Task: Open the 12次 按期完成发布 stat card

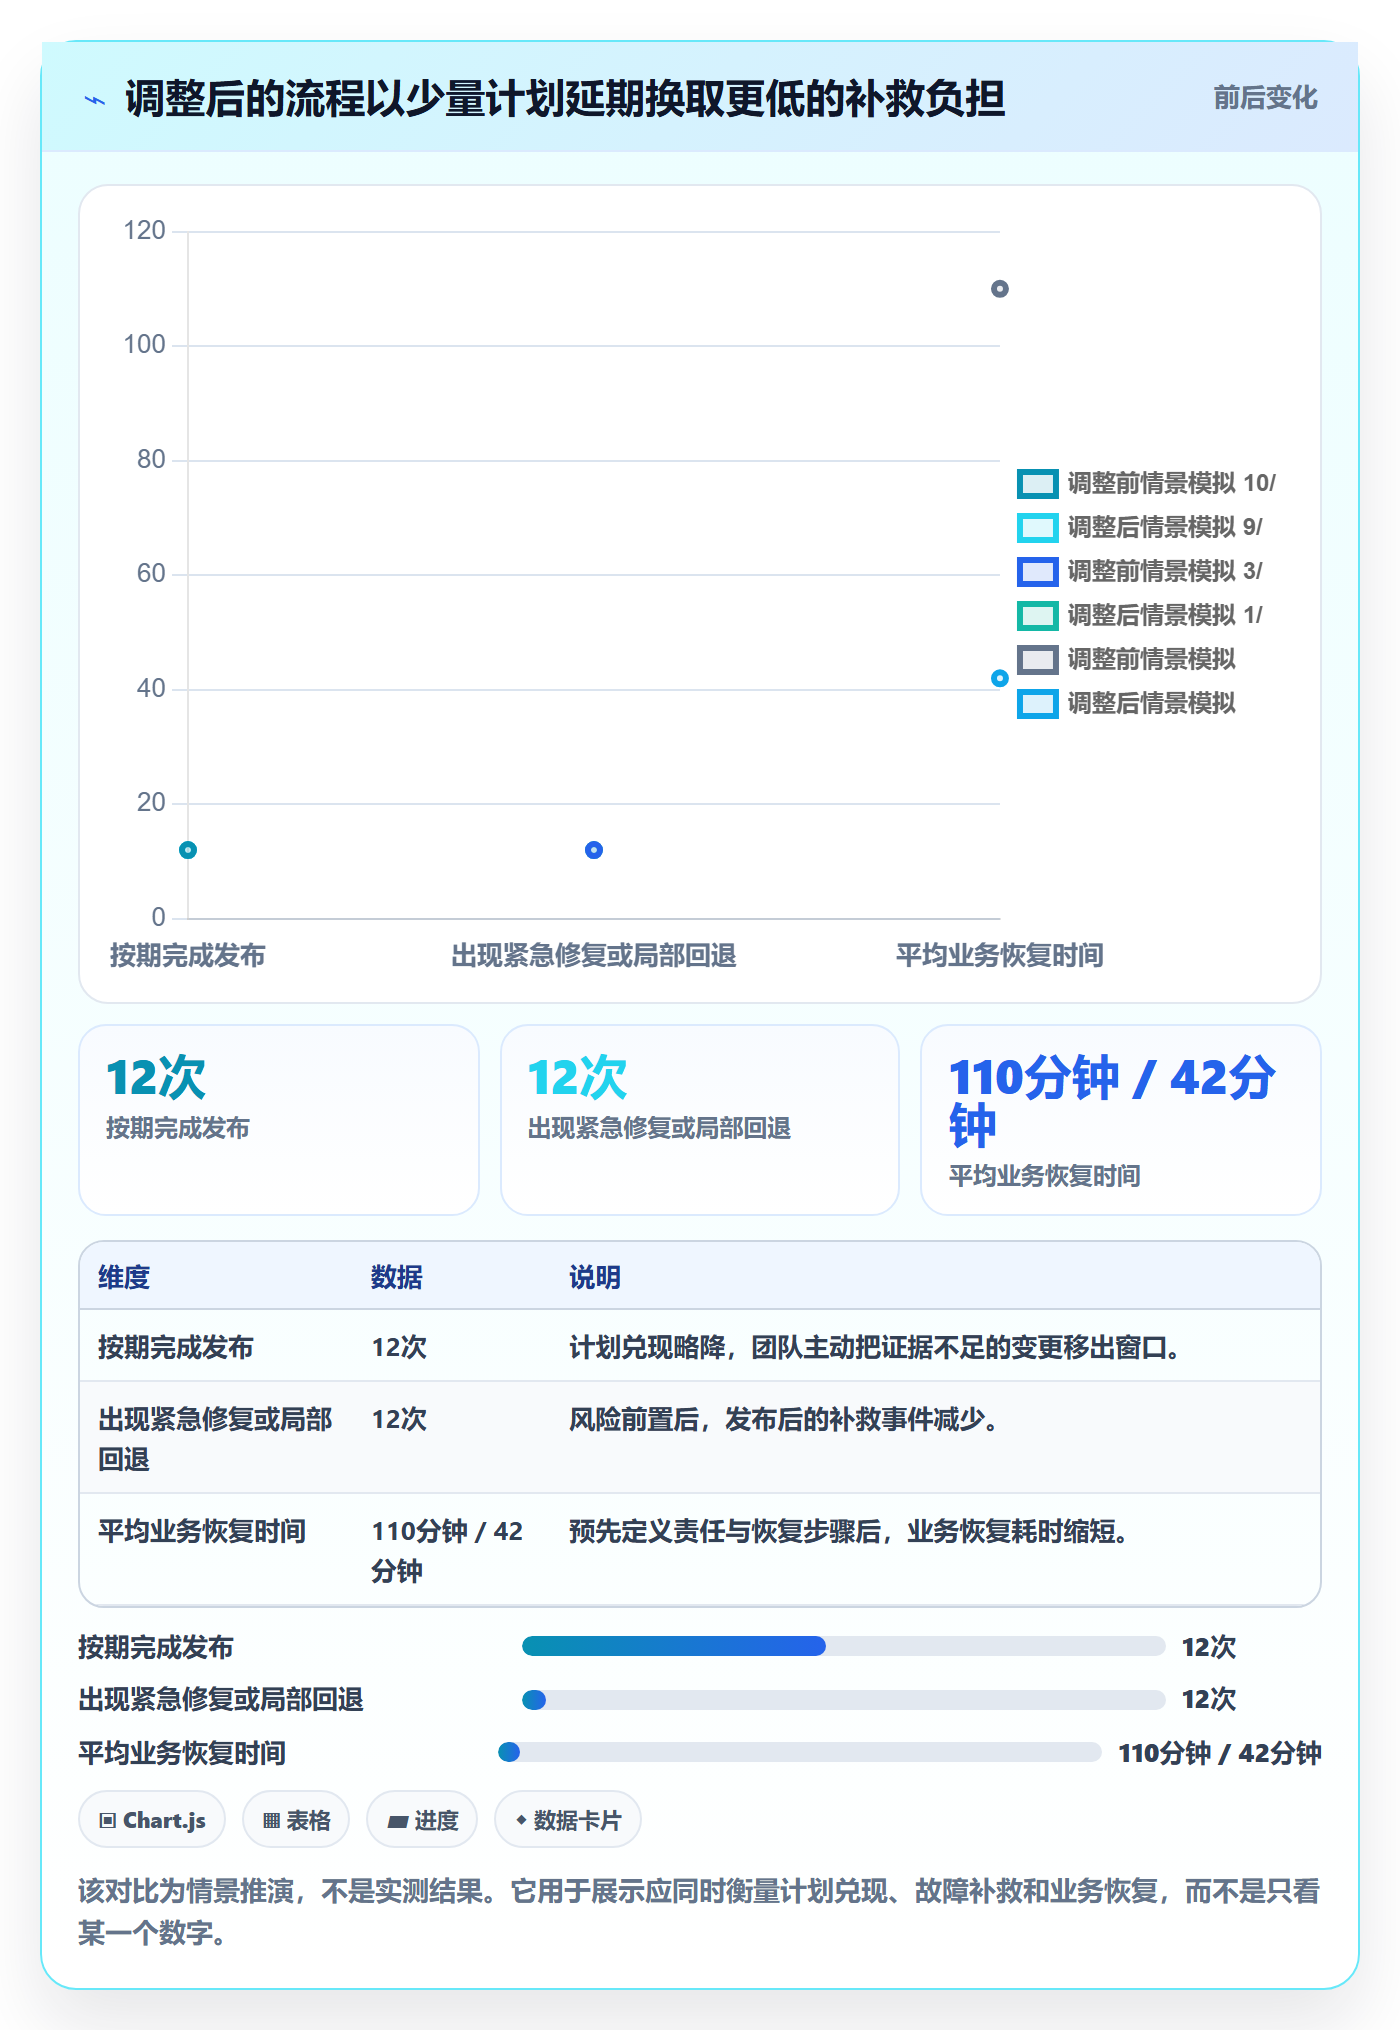Action: 279,1120
